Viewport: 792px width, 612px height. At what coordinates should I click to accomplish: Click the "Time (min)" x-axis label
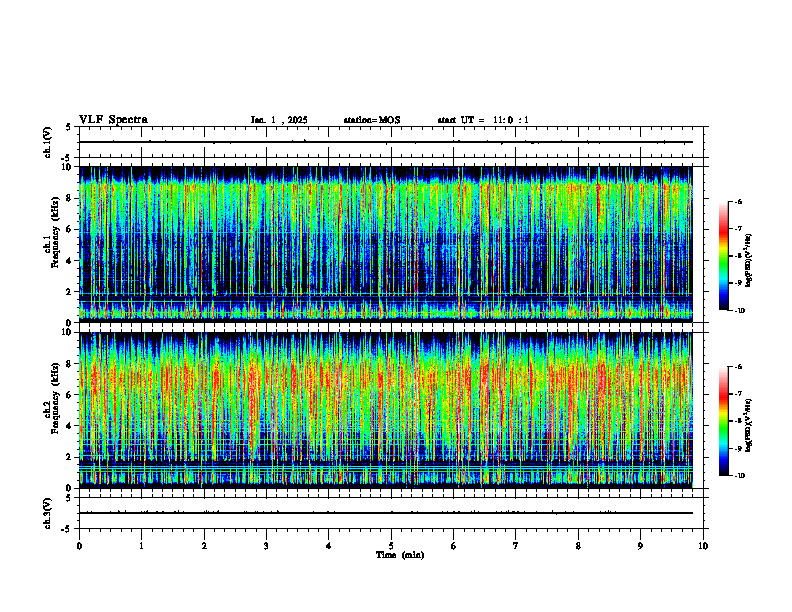[400, 555]
